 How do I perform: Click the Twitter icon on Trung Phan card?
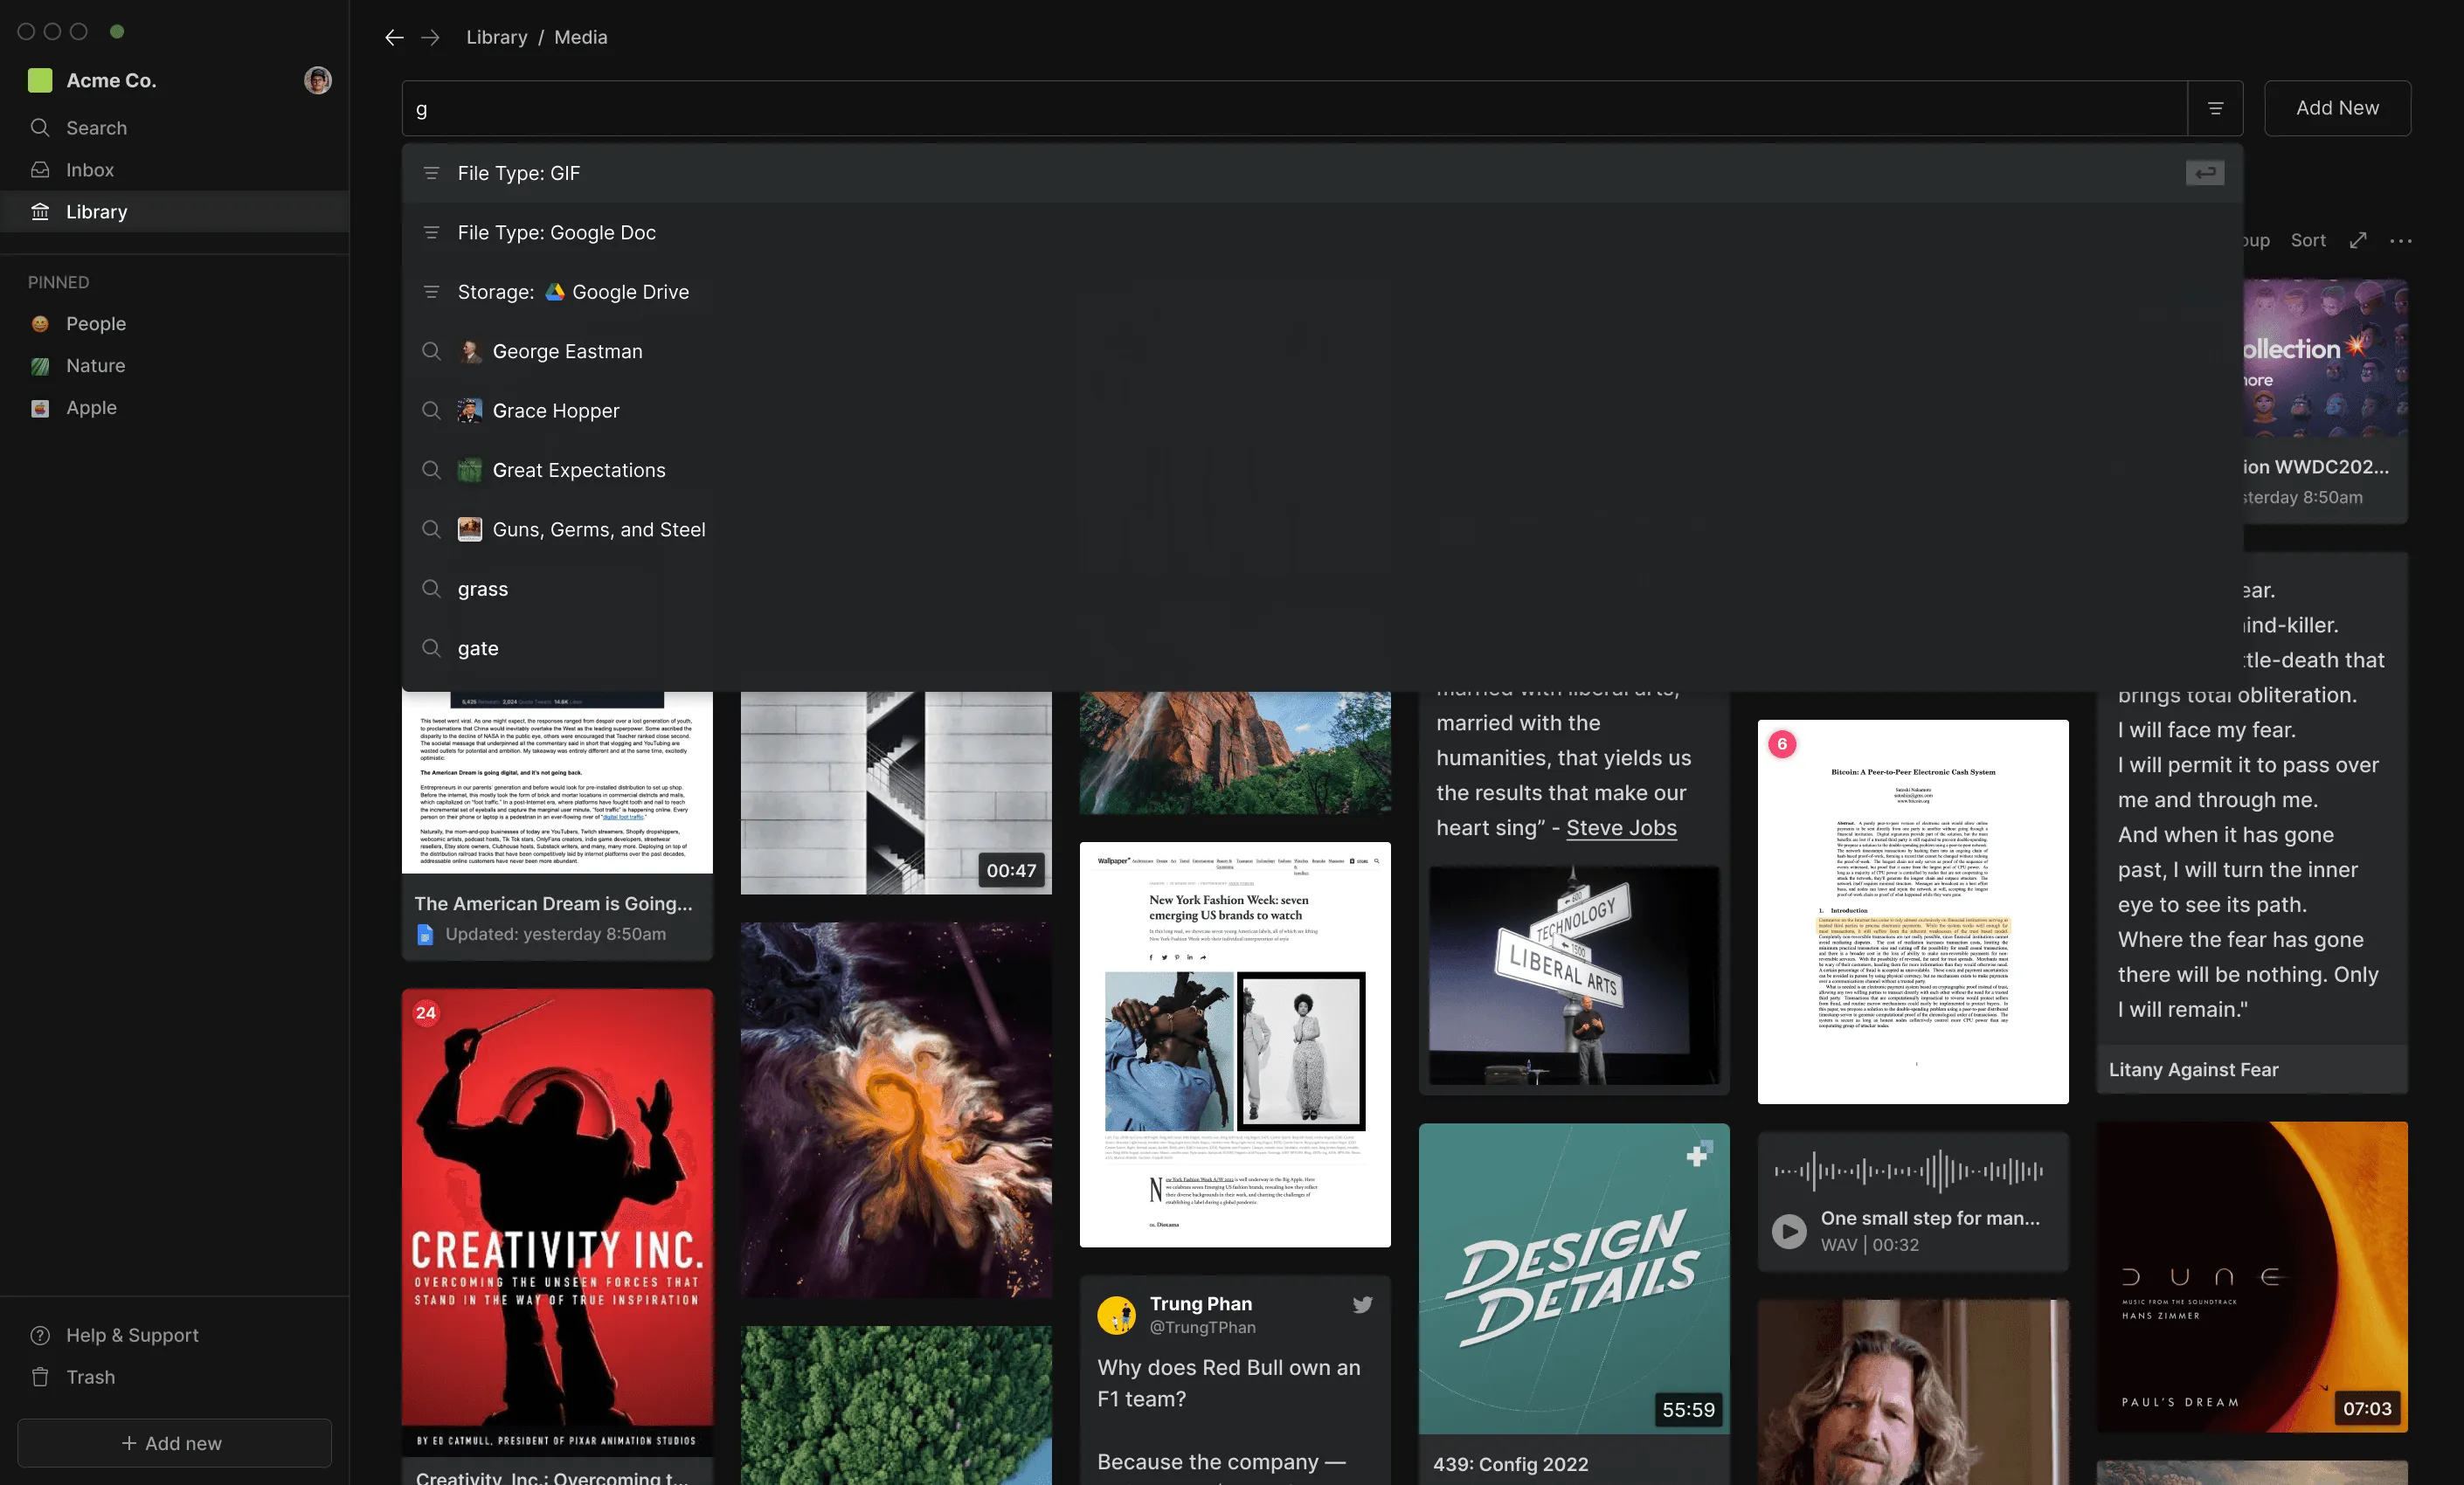coord(1362,1305)
